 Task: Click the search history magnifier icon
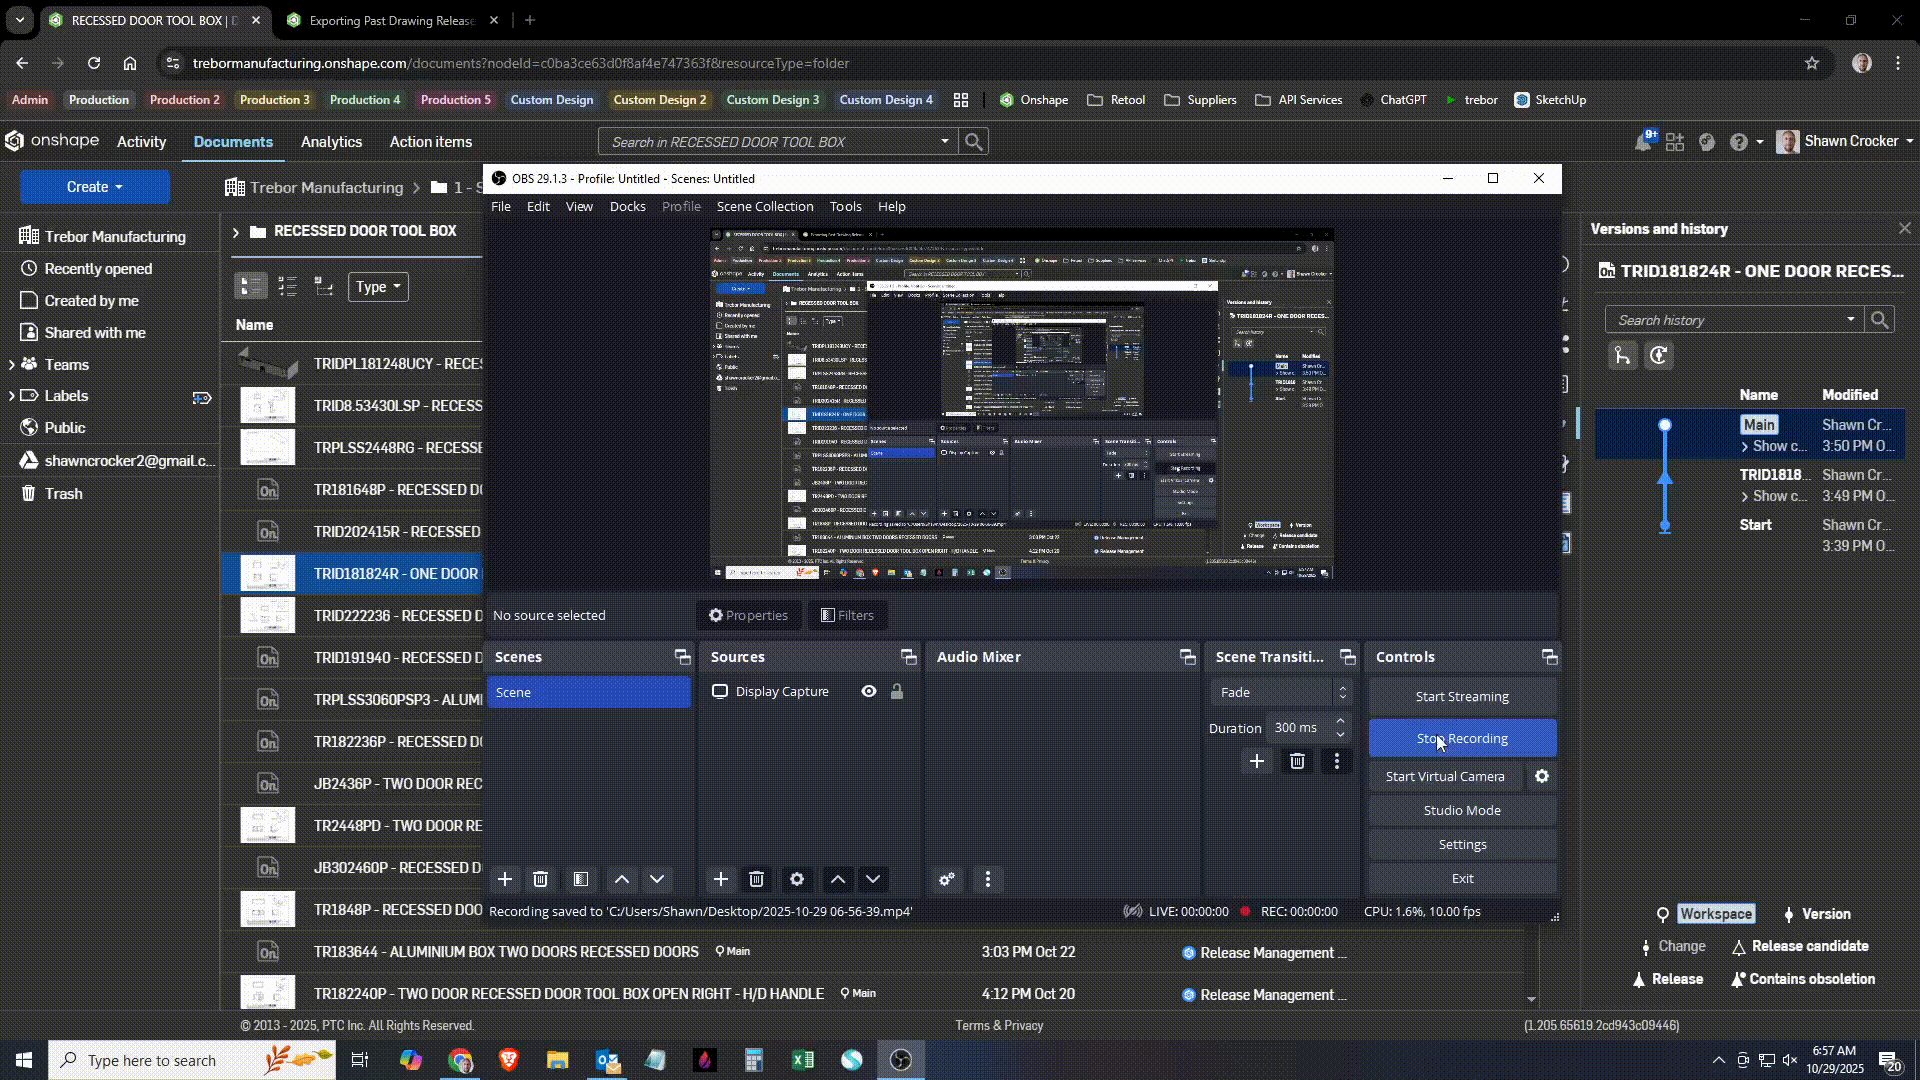[1880, 320]
